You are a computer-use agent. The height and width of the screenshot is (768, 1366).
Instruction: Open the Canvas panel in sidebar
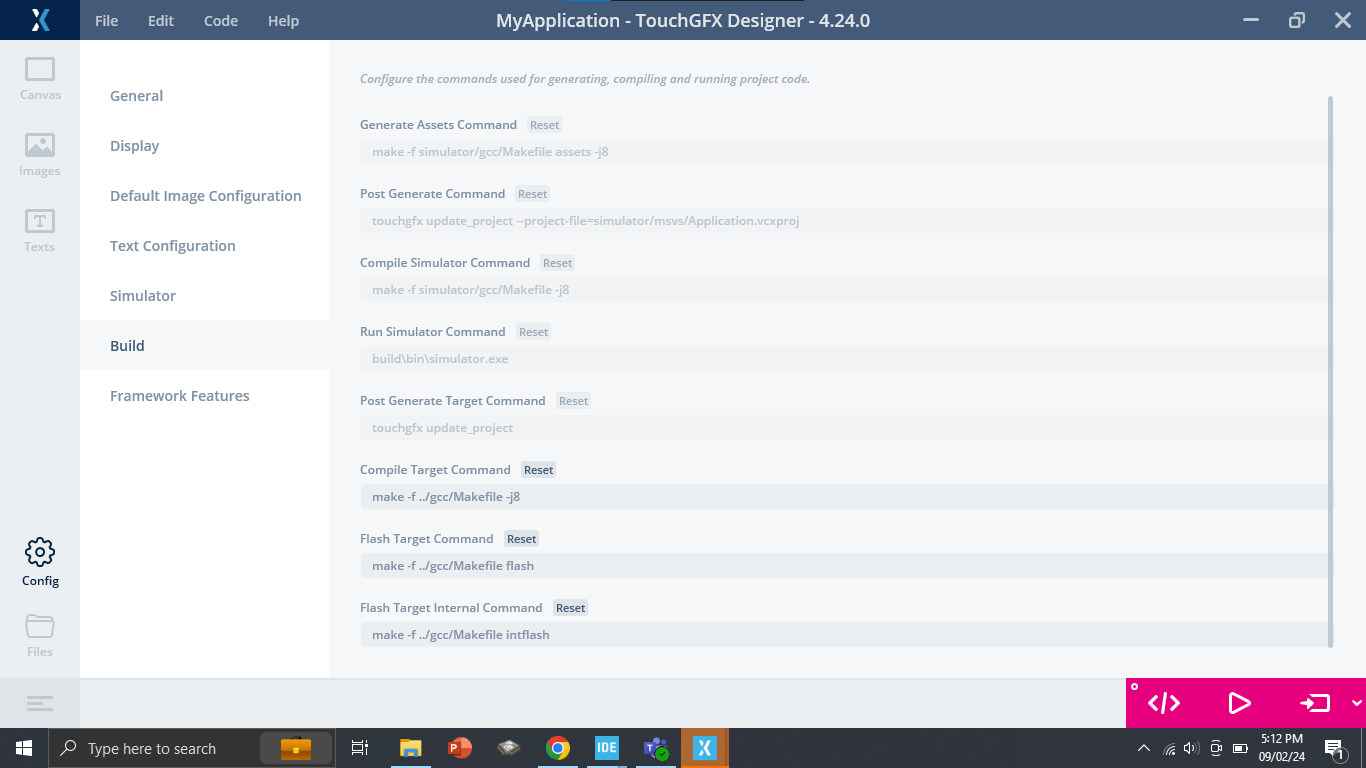[x=39, y=72]
